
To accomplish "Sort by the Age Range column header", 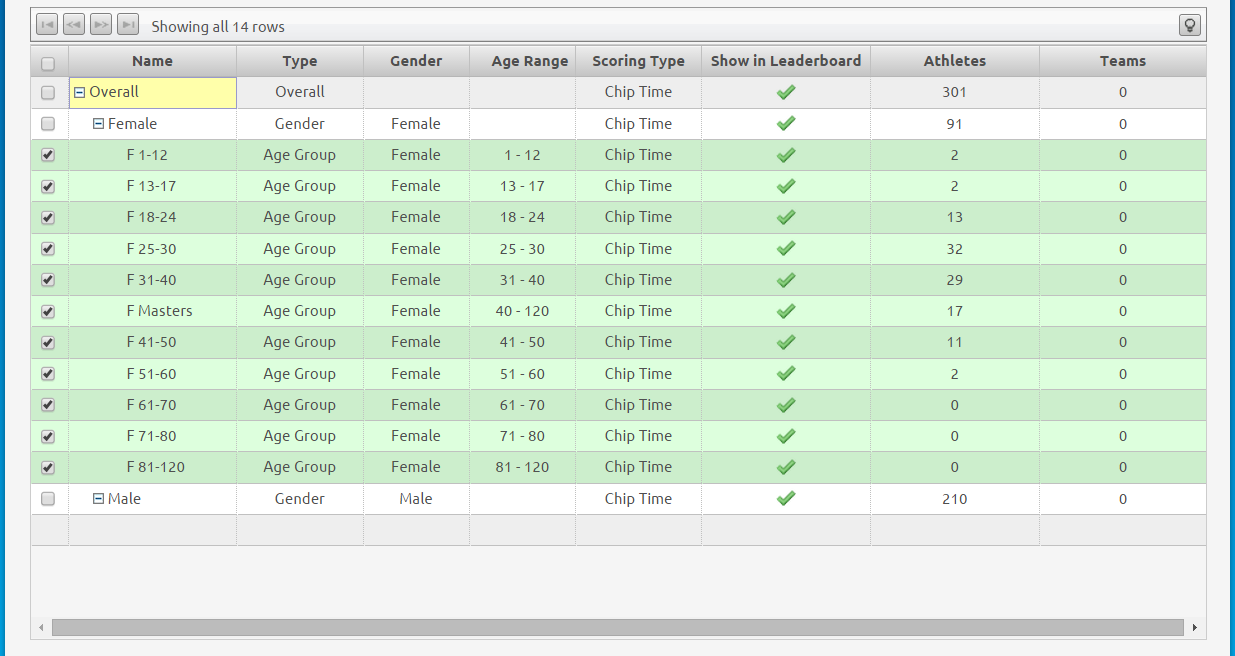I will (529, 61).
